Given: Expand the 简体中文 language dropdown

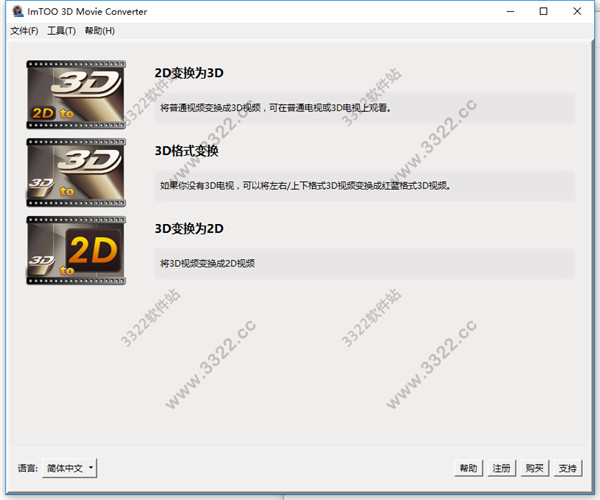Looking at the screenshot, I should tap(69, 468).
